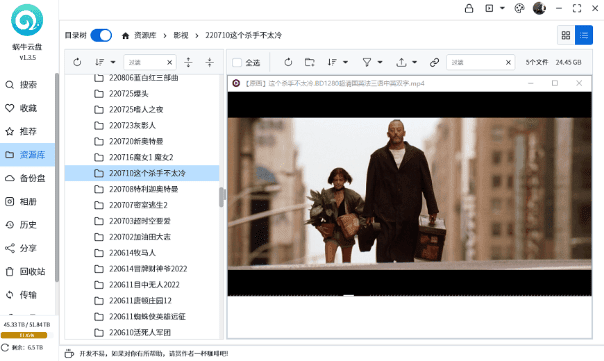604x361 pixels.
Task: Check the 全选 select-all checkbox
Action: point(237,62)
